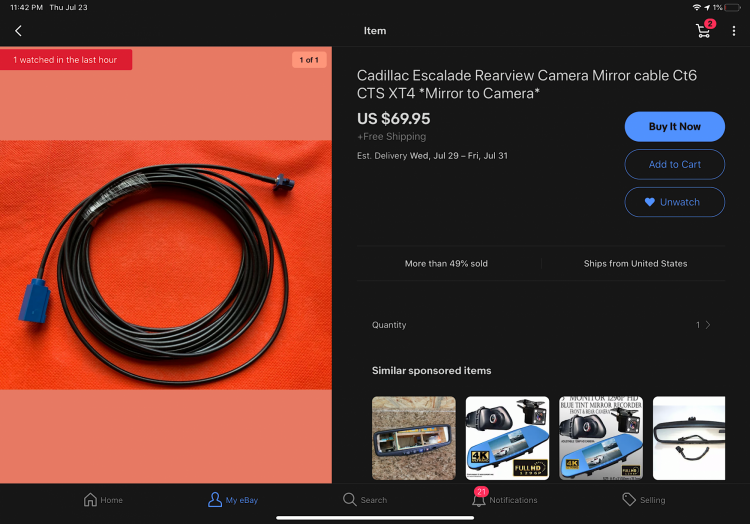
Task: Click the Buy It Now button
Action: point(674,126)
